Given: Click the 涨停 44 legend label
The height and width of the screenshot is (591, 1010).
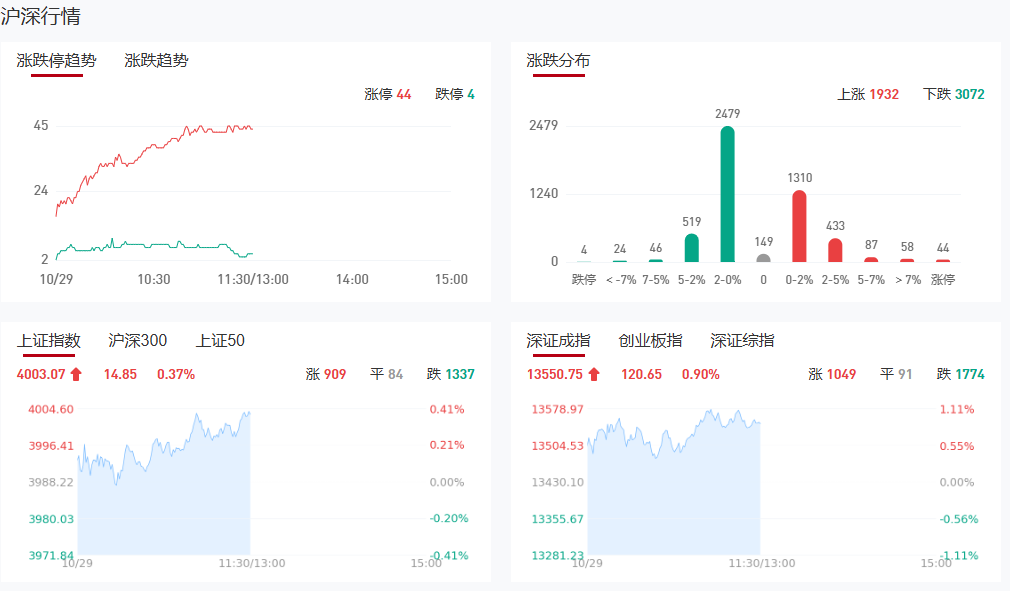Looking at the screenshot, I should point(387,94).
